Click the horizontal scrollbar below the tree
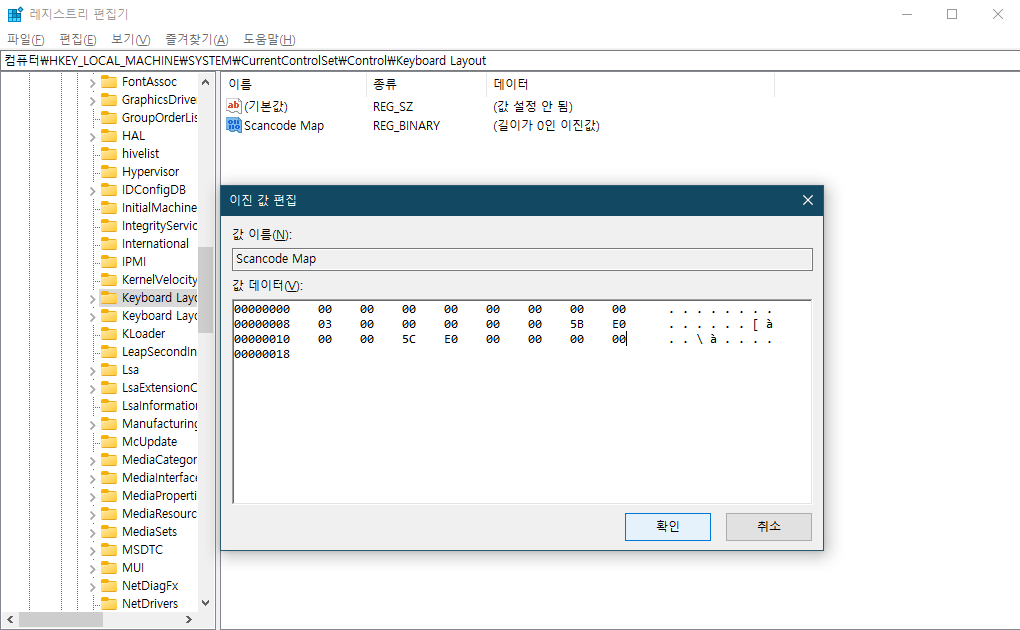This screenshot has height=630, width=1020. point(60,620)
